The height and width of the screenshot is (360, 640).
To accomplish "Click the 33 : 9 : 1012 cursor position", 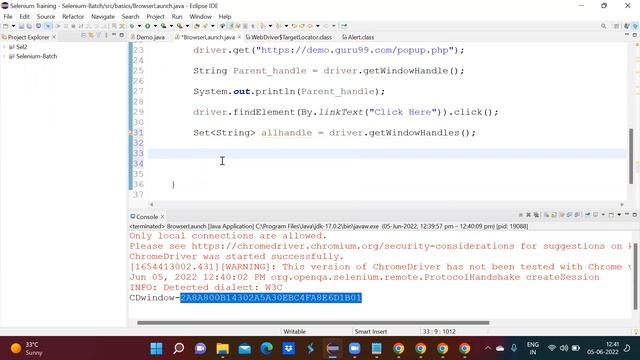I will pyautogui.click(x=439, y=331).
